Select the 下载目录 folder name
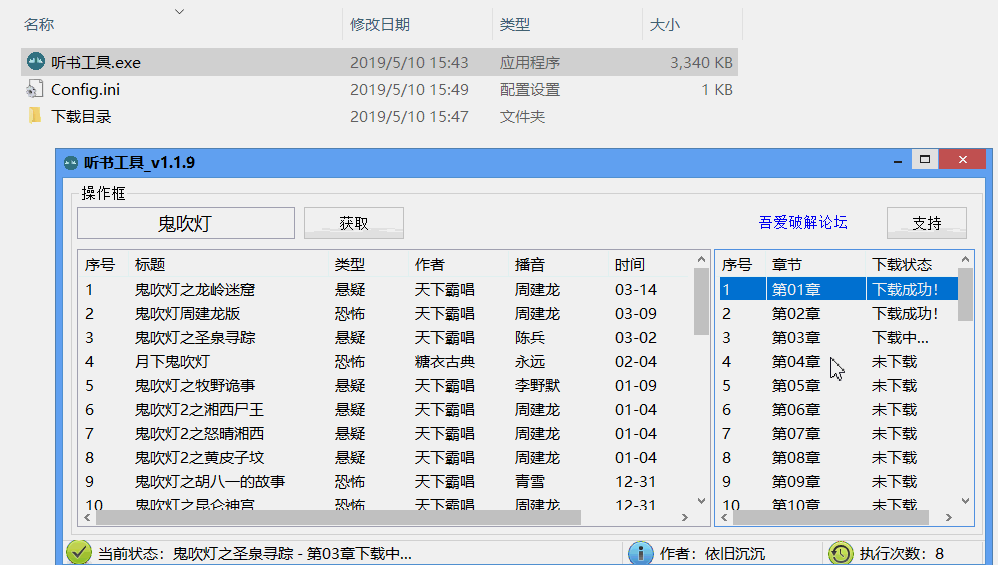 [x=81, y=116]
